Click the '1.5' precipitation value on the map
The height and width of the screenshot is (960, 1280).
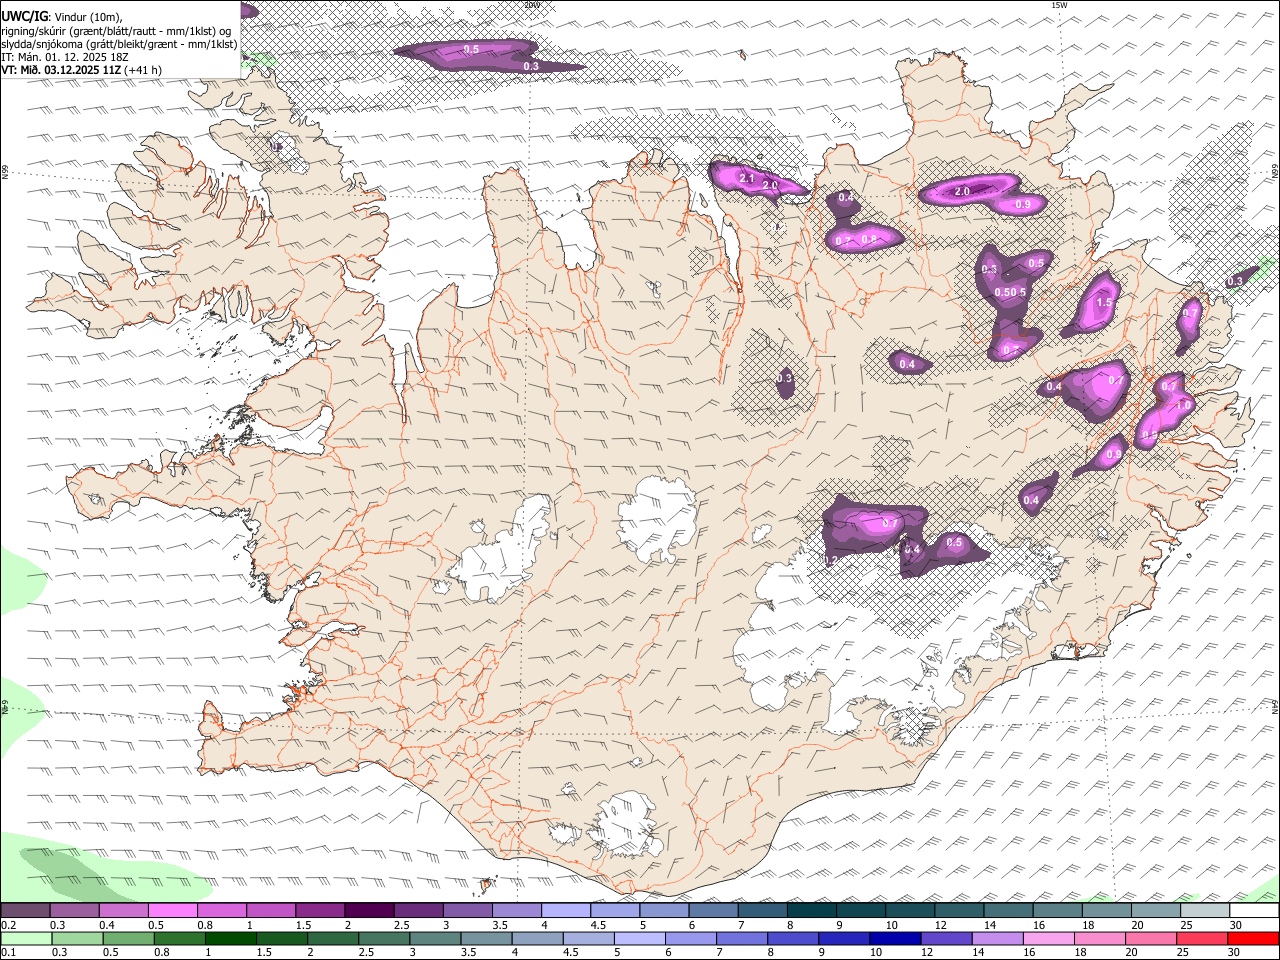click(1104, 303)
